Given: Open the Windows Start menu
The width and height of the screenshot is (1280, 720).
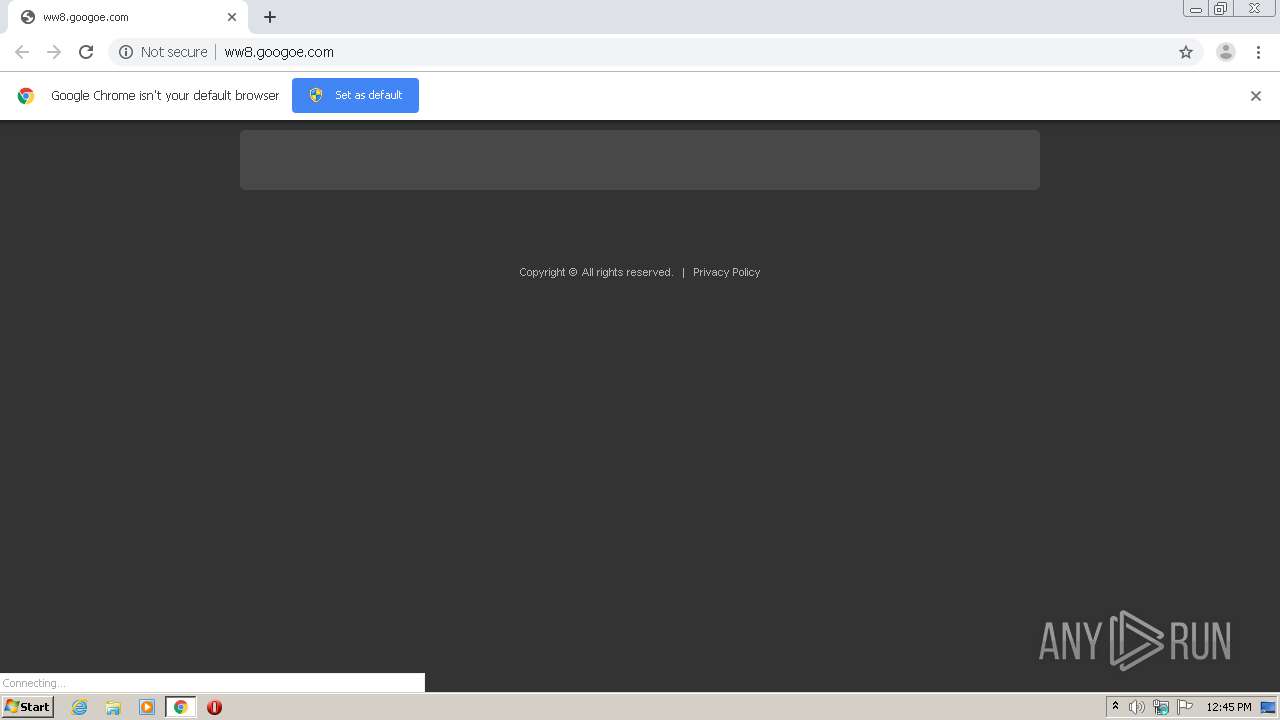Looking at the screenshot, I should [27, 707].
